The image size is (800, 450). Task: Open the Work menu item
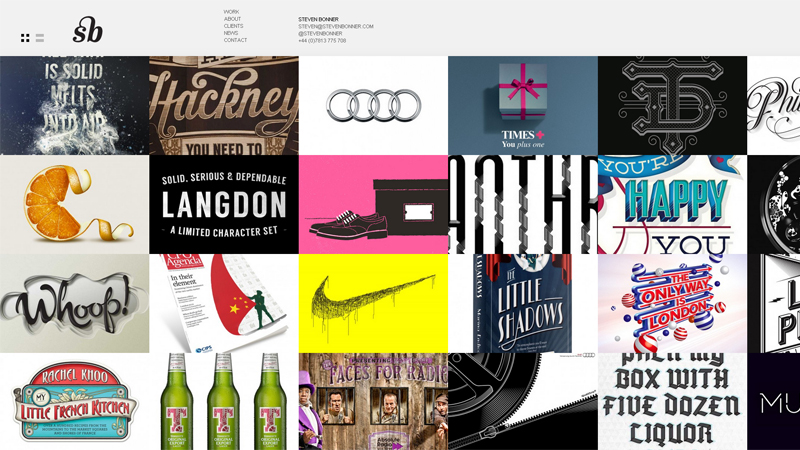point(231,12)
